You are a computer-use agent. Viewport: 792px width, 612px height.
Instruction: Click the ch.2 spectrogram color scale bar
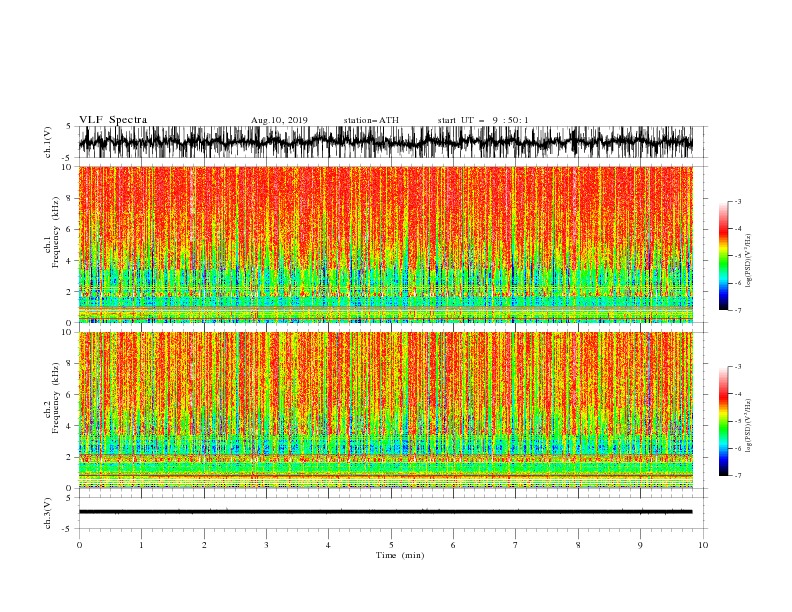point(723,421)
